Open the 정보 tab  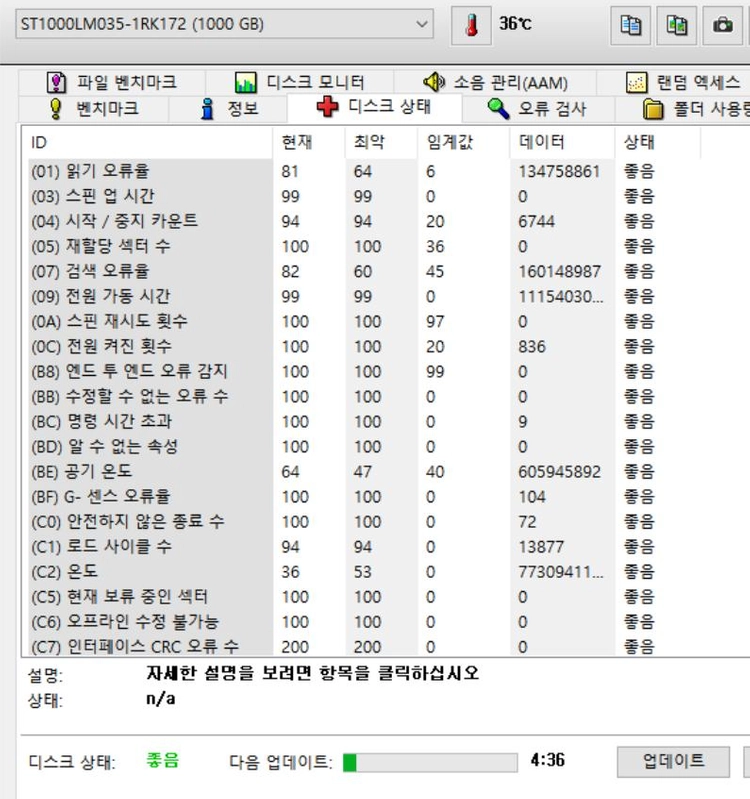[229, 109]
